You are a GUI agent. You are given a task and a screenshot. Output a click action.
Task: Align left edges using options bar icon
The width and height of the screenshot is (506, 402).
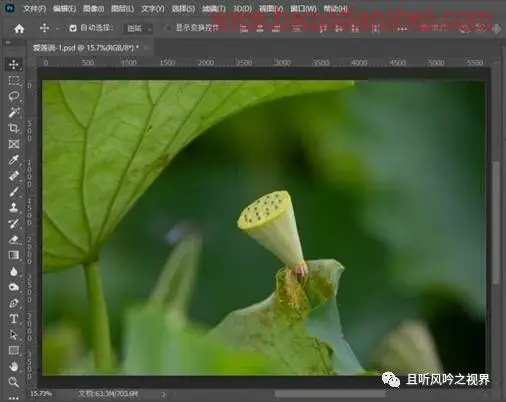pos(244,29)
